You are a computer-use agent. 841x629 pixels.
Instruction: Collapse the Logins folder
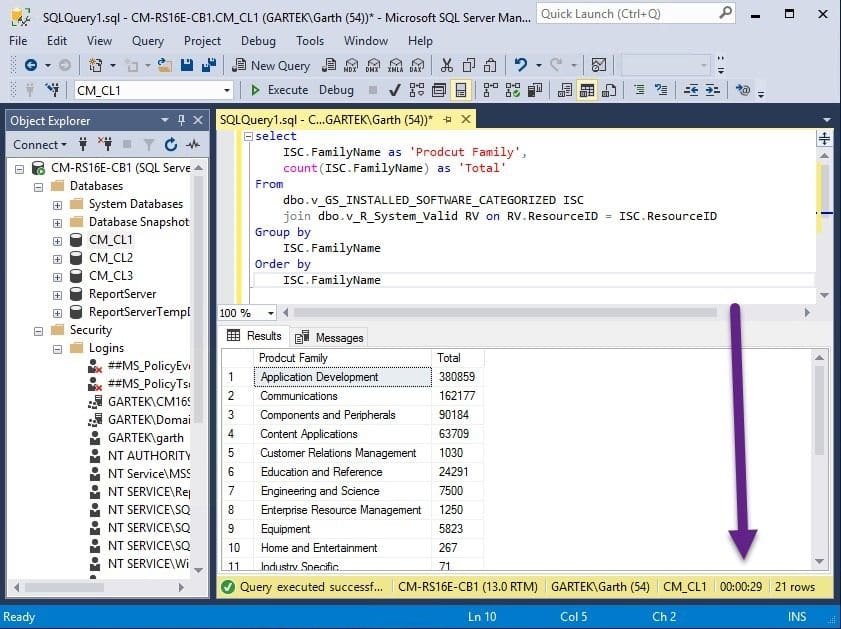[57, 349]
